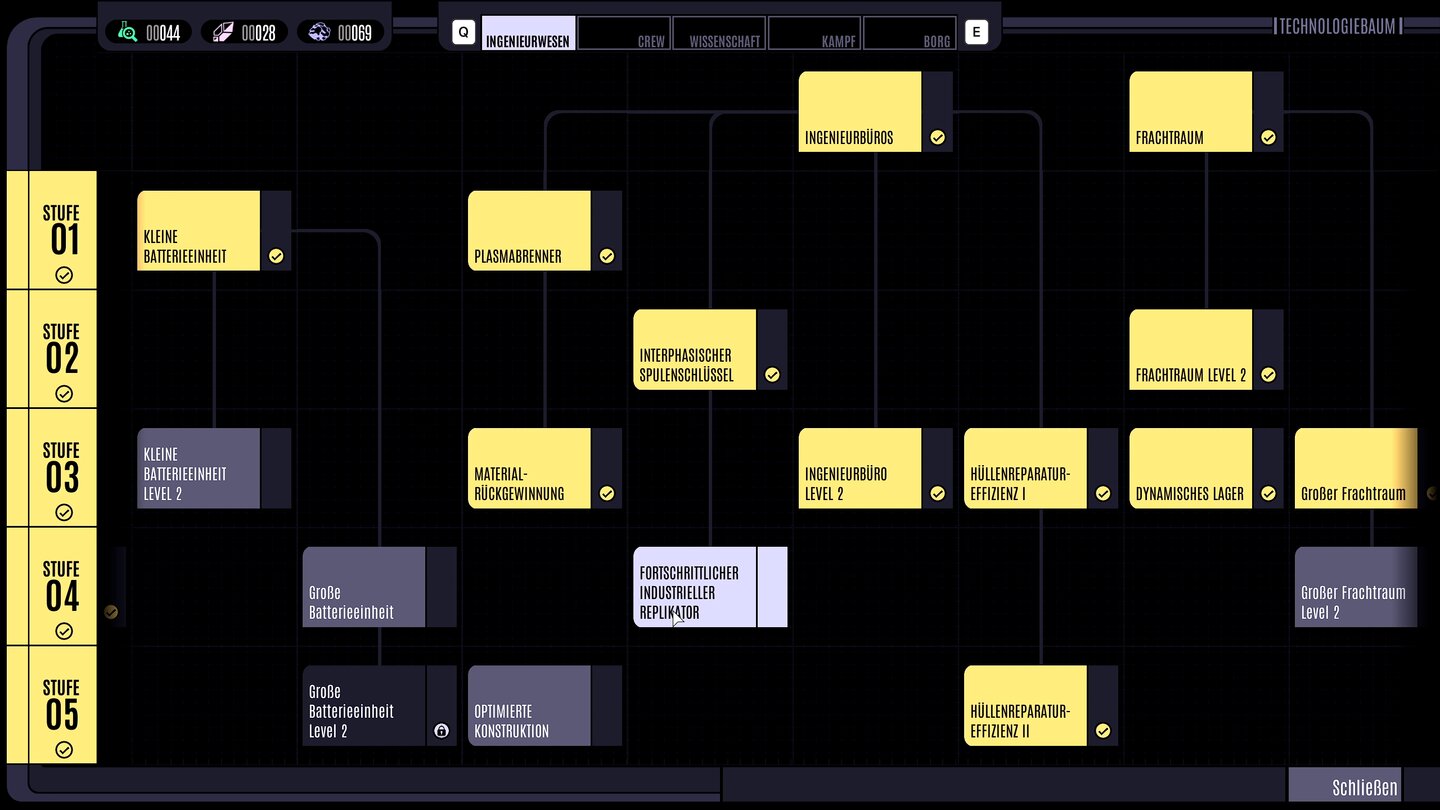
Task: Click the checkmark icon on Plasmabrenner node
Action: pyautogui.click(x=606, y=256)
